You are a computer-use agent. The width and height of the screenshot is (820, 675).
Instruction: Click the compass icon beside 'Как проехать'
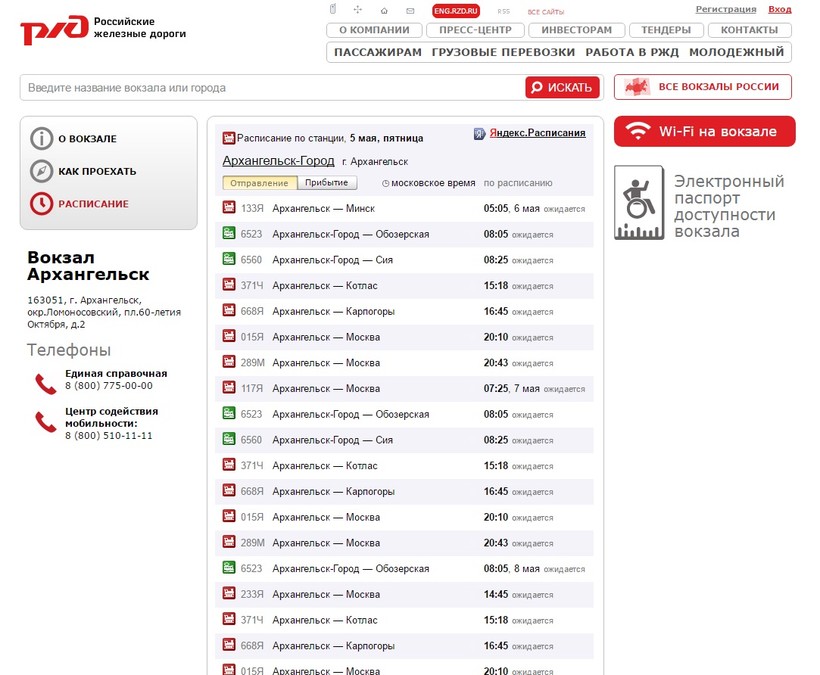(x=41, y=171)
